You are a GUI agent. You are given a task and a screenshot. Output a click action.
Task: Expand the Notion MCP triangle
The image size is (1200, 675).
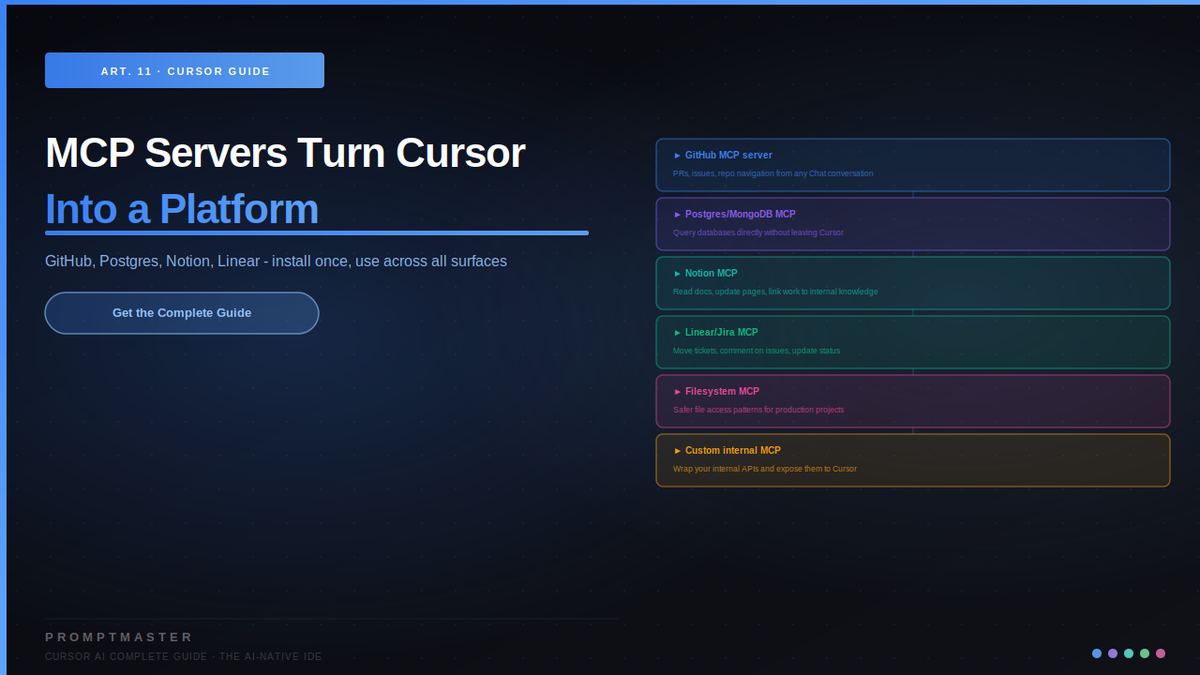click(x=677, y=273)
